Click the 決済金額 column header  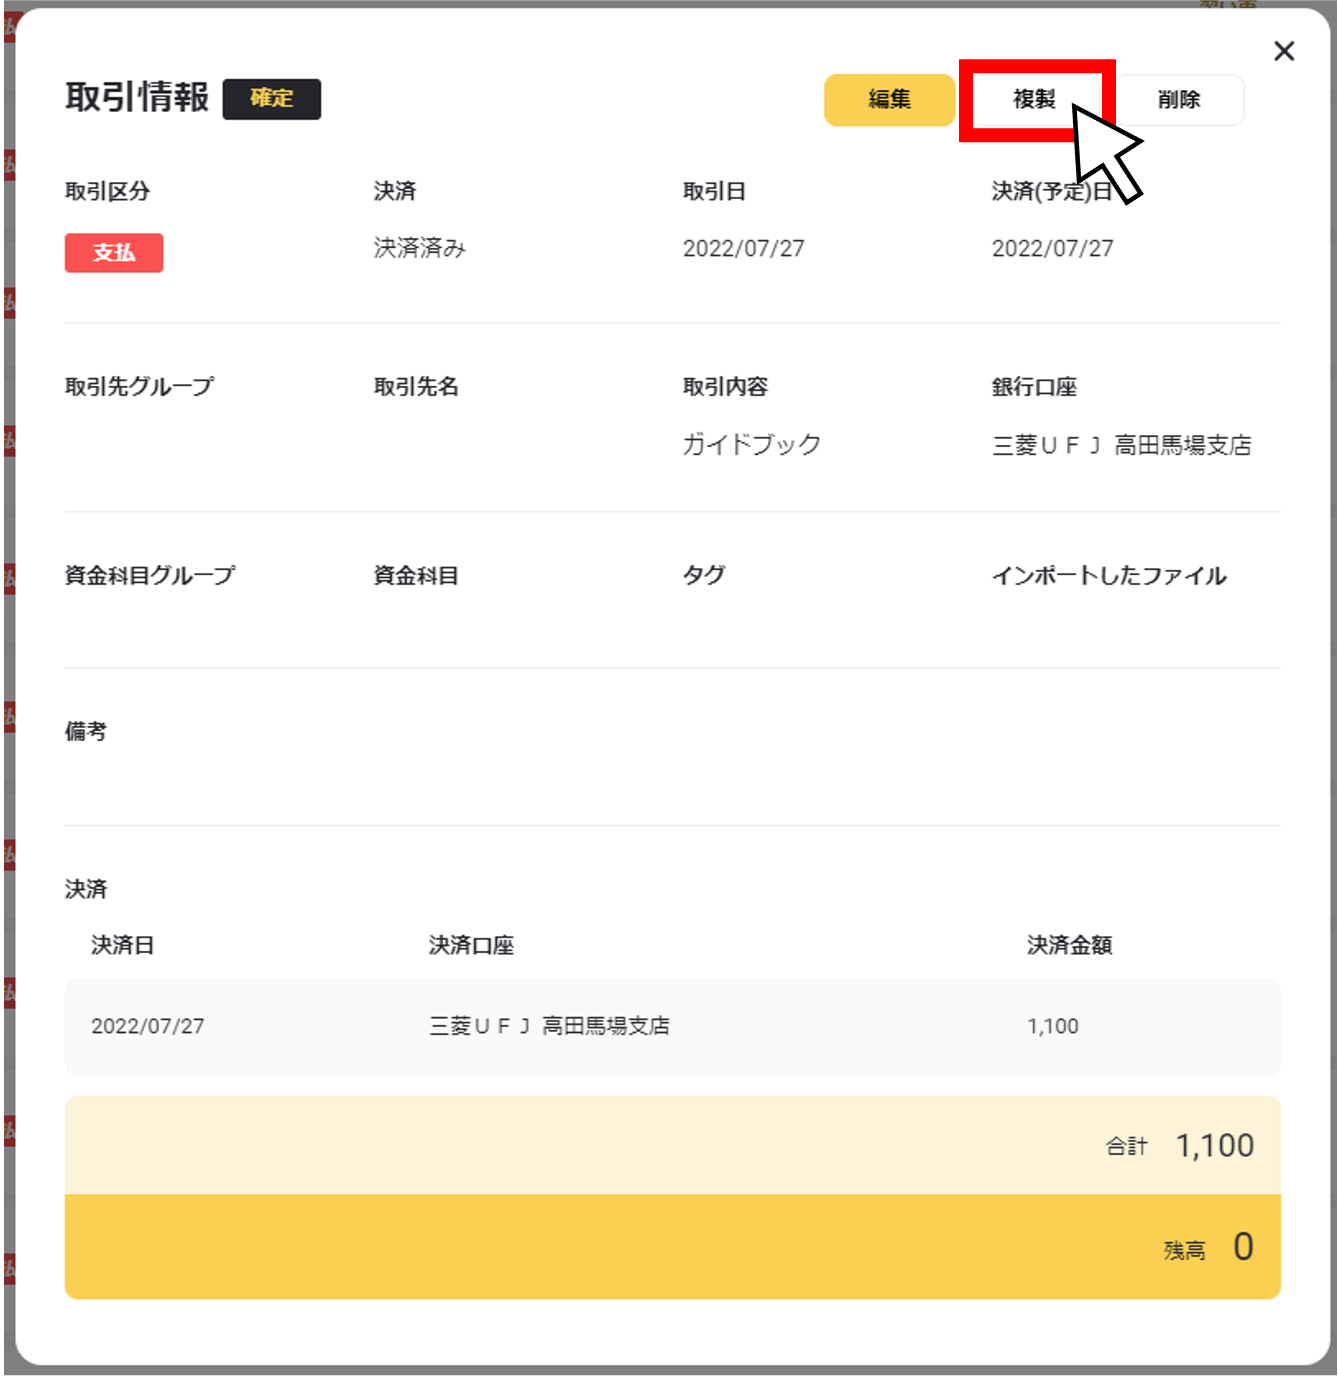[1070, 945]
